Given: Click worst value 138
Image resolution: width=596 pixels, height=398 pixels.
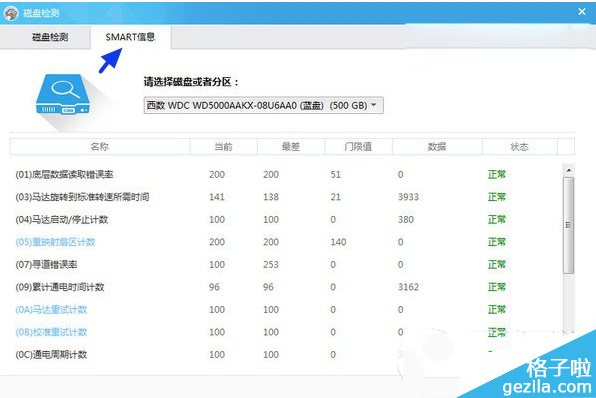Looking at the screenshot, I should pyautogui.click(x=271, y=197).
